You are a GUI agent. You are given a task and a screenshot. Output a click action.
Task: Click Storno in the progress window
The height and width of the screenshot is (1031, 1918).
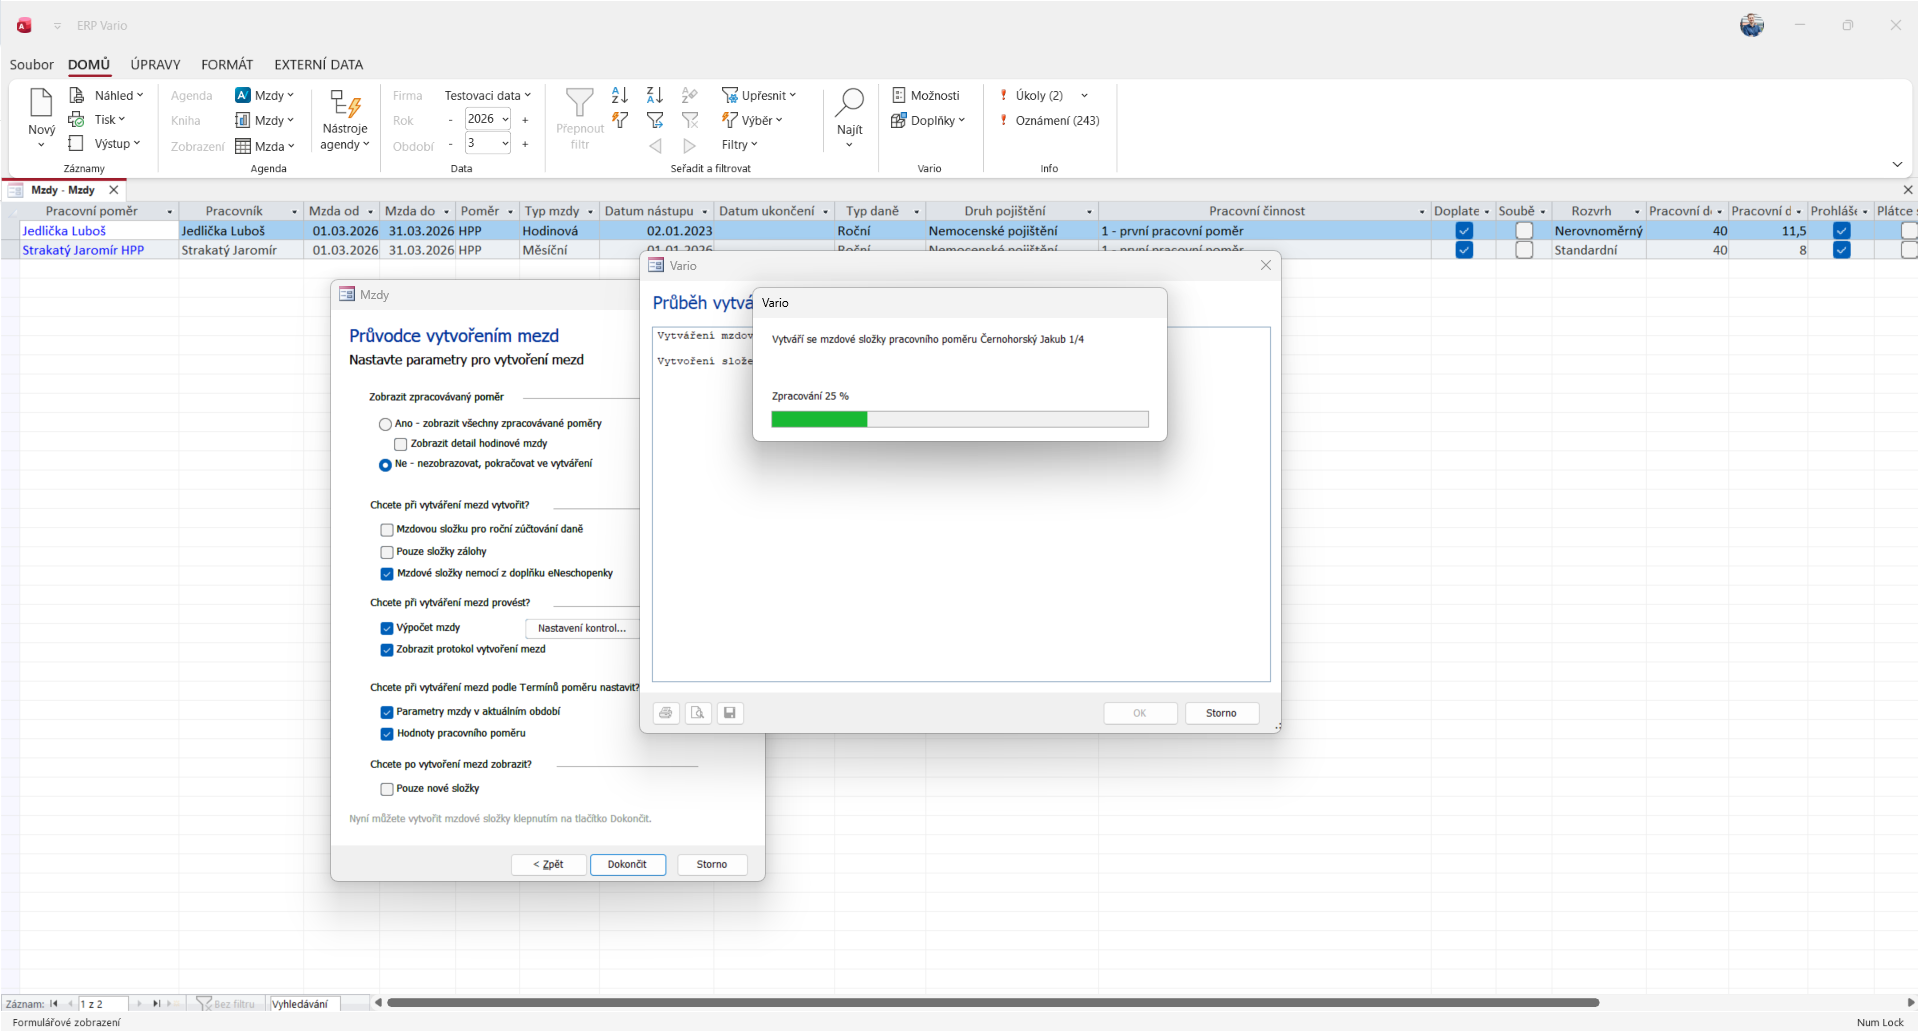point(1221,713)
